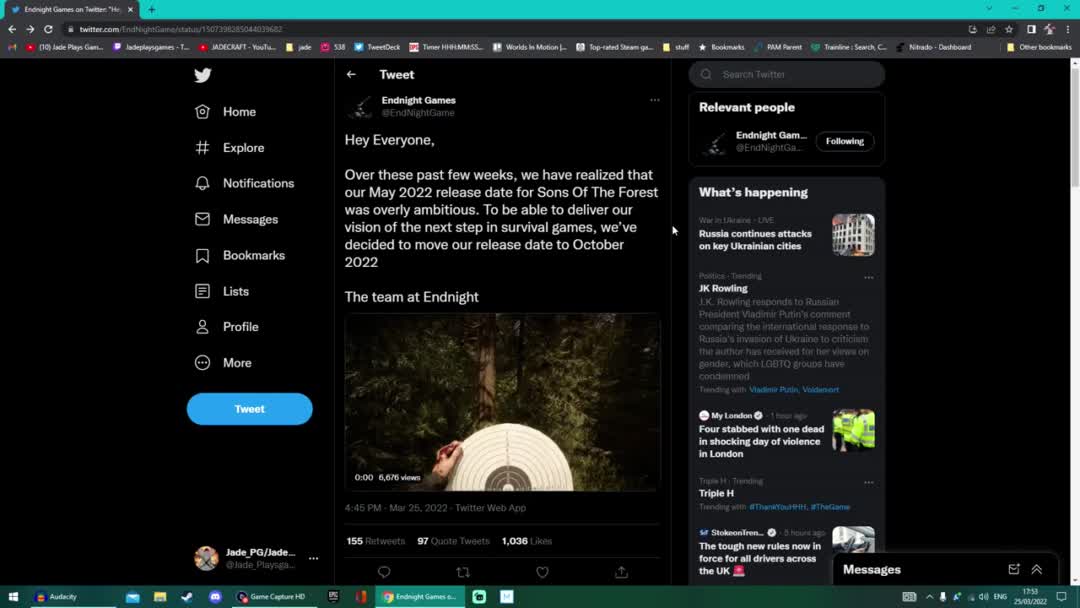Share the tweet via share icon

pos(621,572)
